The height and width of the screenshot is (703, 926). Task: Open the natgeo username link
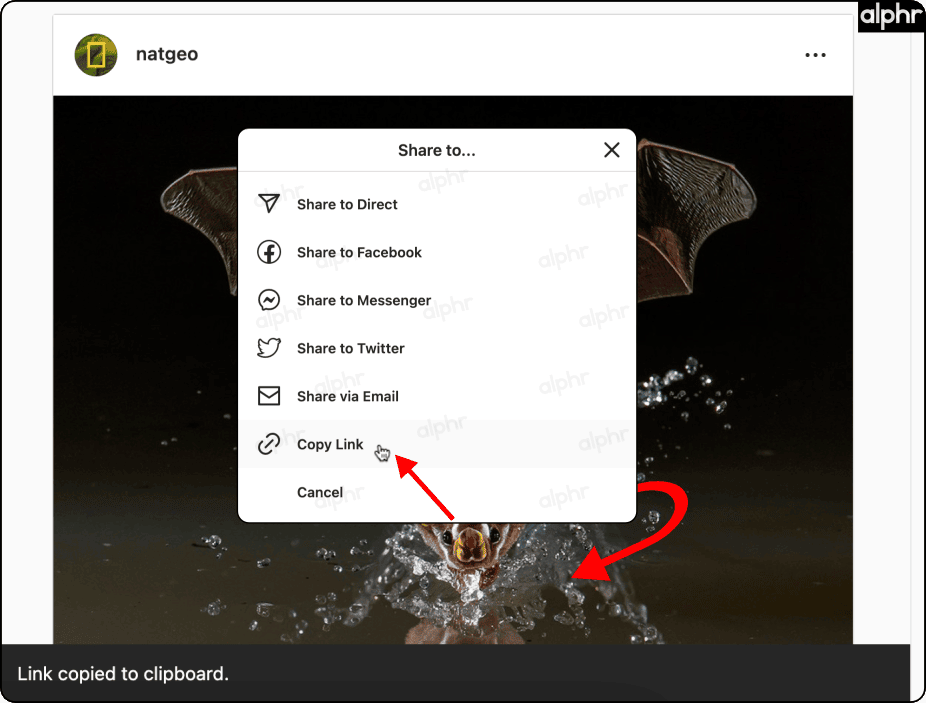point(167,55)
